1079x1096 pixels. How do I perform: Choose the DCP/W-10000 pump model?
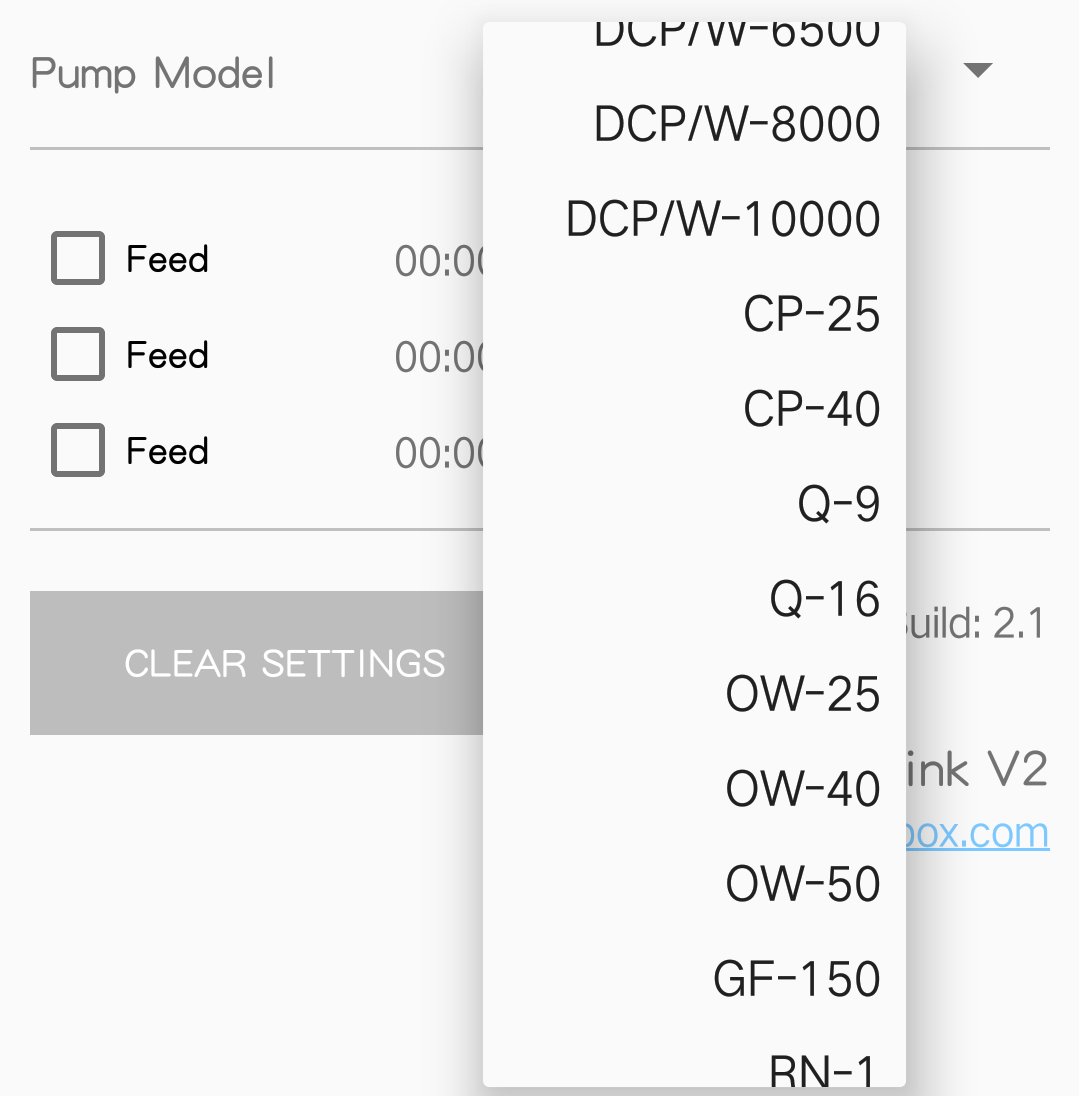pos(695,219)
